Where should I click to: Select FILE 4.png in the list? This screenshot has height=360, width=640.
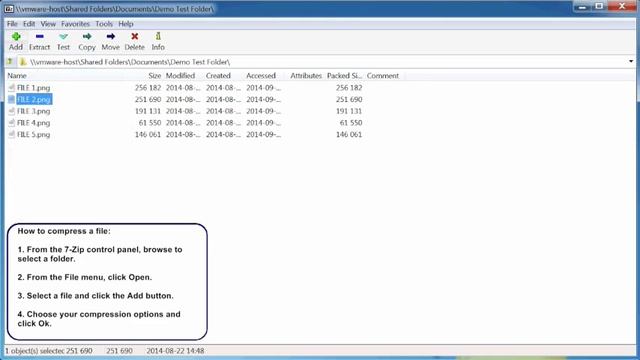click(x=33, y=122)
